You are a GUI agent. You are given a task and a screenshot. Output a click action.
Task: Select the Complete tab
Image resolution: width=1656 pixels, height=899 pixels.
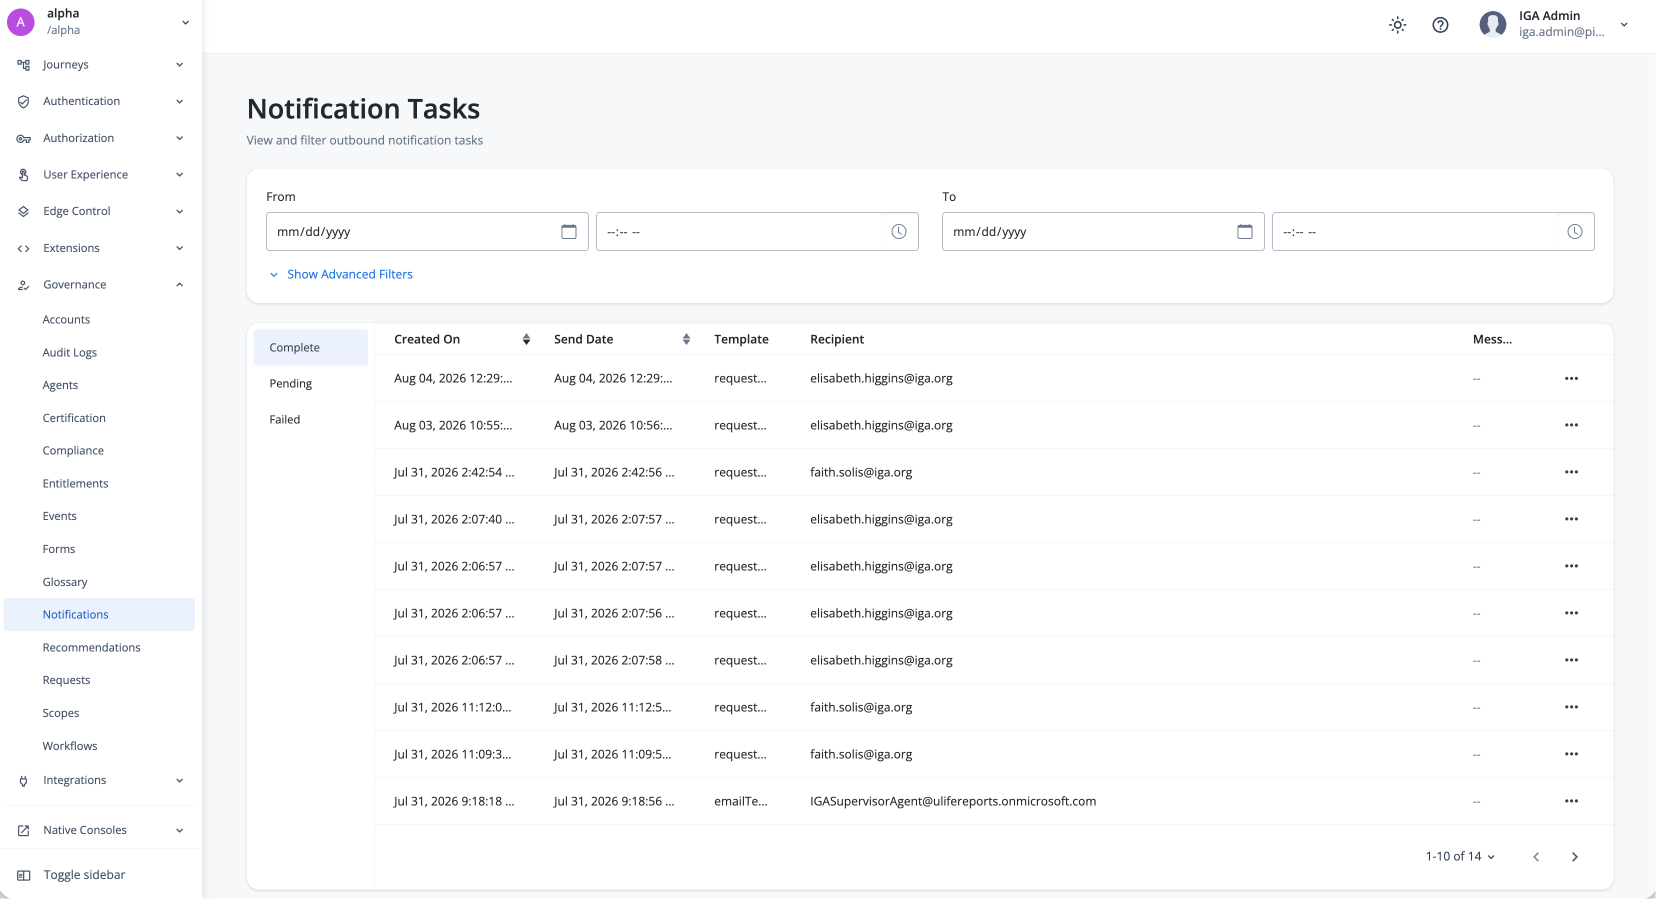311,348
